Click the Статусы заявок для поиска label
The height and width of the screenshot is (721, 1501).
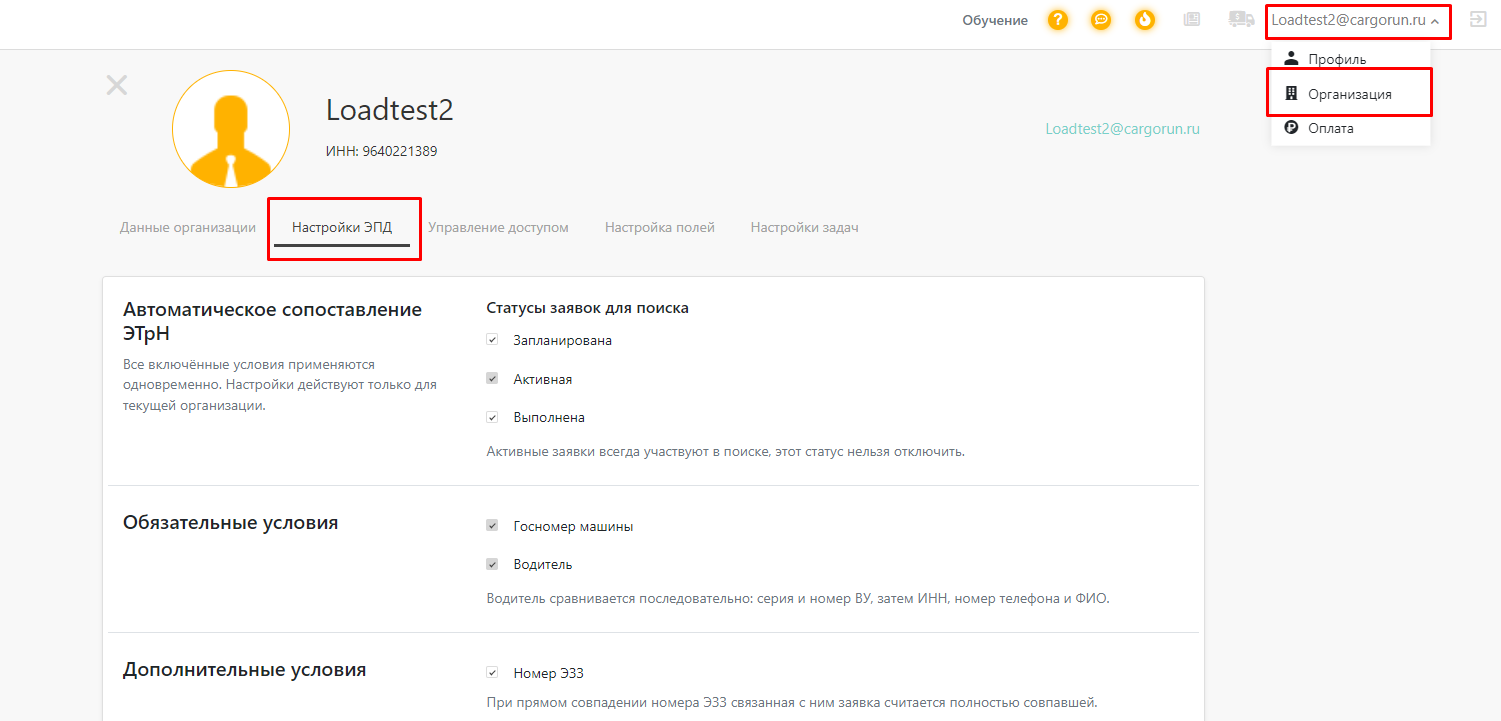[587, 308]
